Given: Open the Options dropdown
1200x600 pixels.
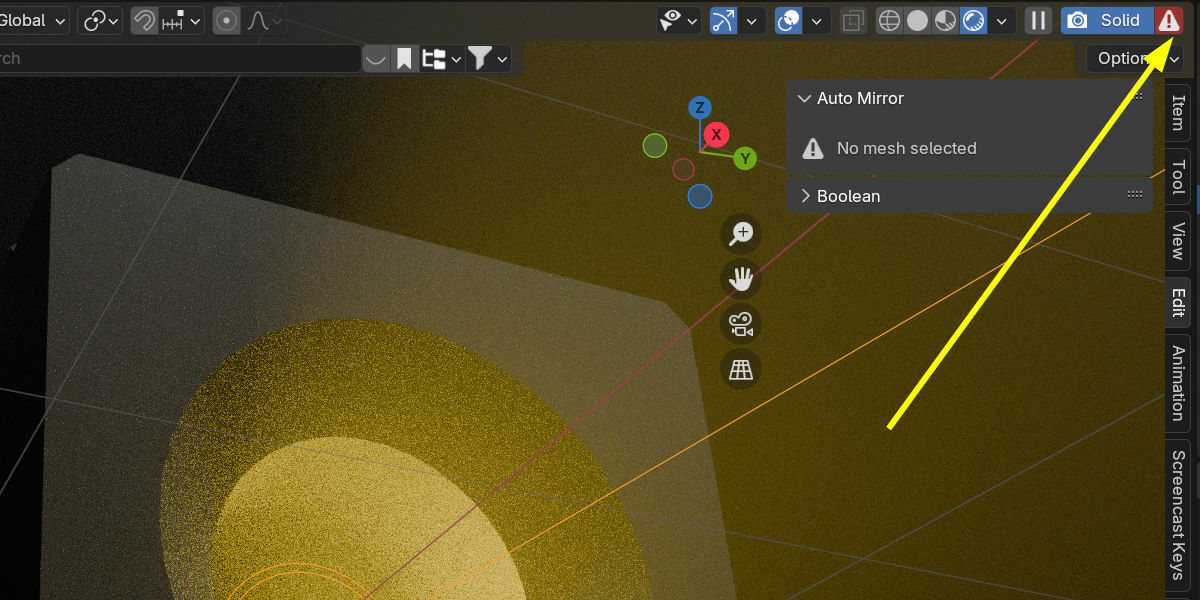Looking at the screenshot, I should point(1137,58).
